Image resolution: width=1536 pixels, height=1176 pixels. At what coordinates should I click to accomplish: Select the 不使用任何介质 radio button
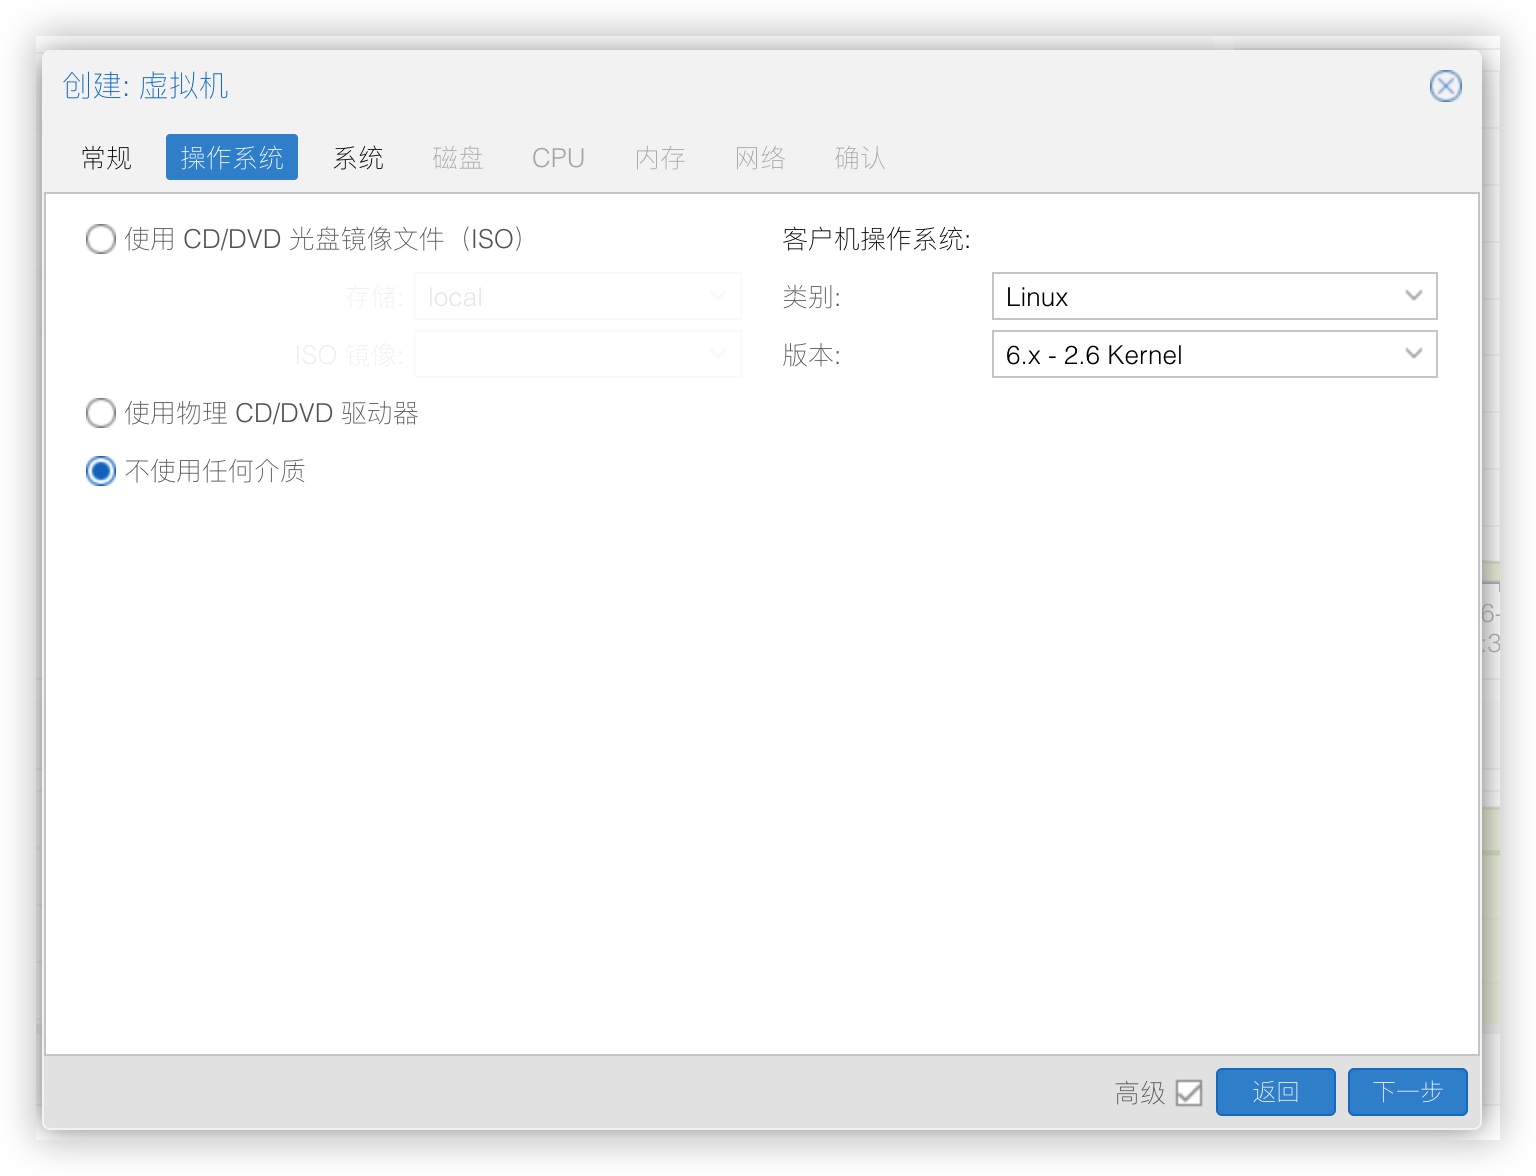click(101, 471)
